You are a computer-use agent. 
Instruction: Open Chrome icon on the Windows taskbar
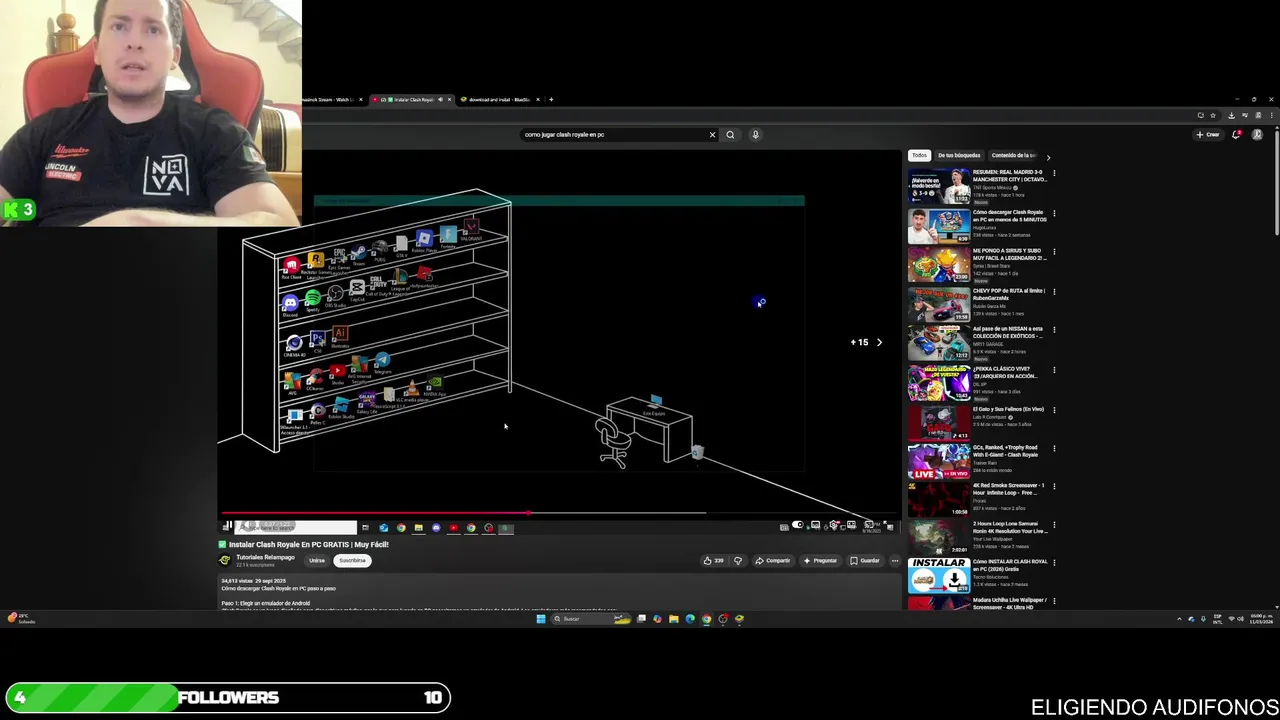[706, 619]
